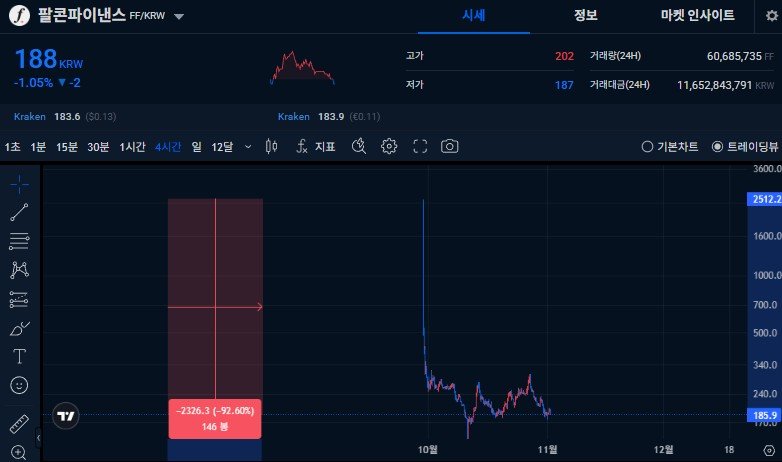Screen dimensions: 782x462
Task: Choose the brush drawing tool
Action: 19,328
